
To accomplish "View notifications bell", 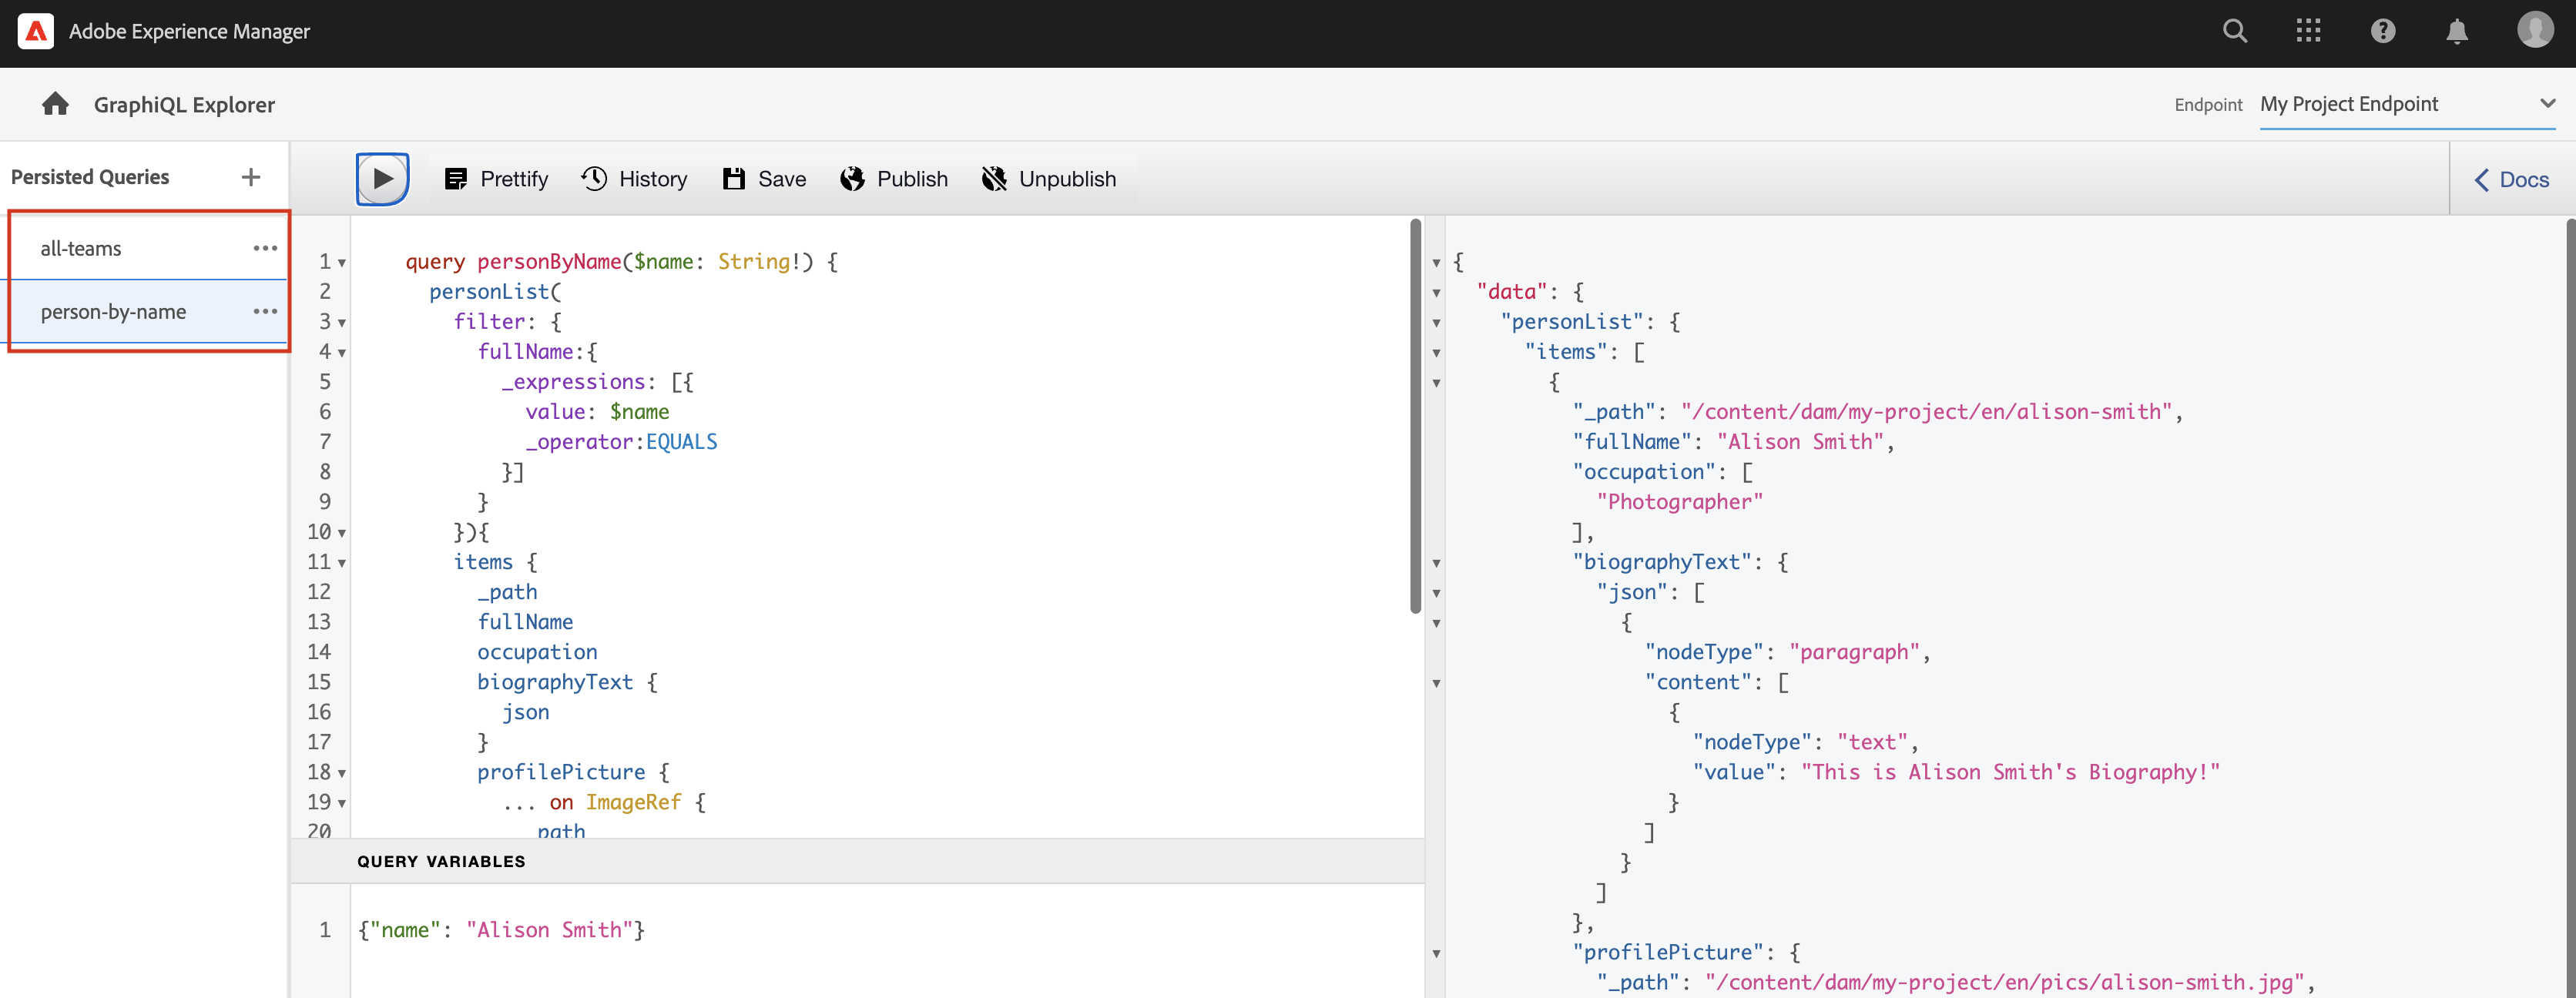I will pyautogui.click(x=2457, y=31).
